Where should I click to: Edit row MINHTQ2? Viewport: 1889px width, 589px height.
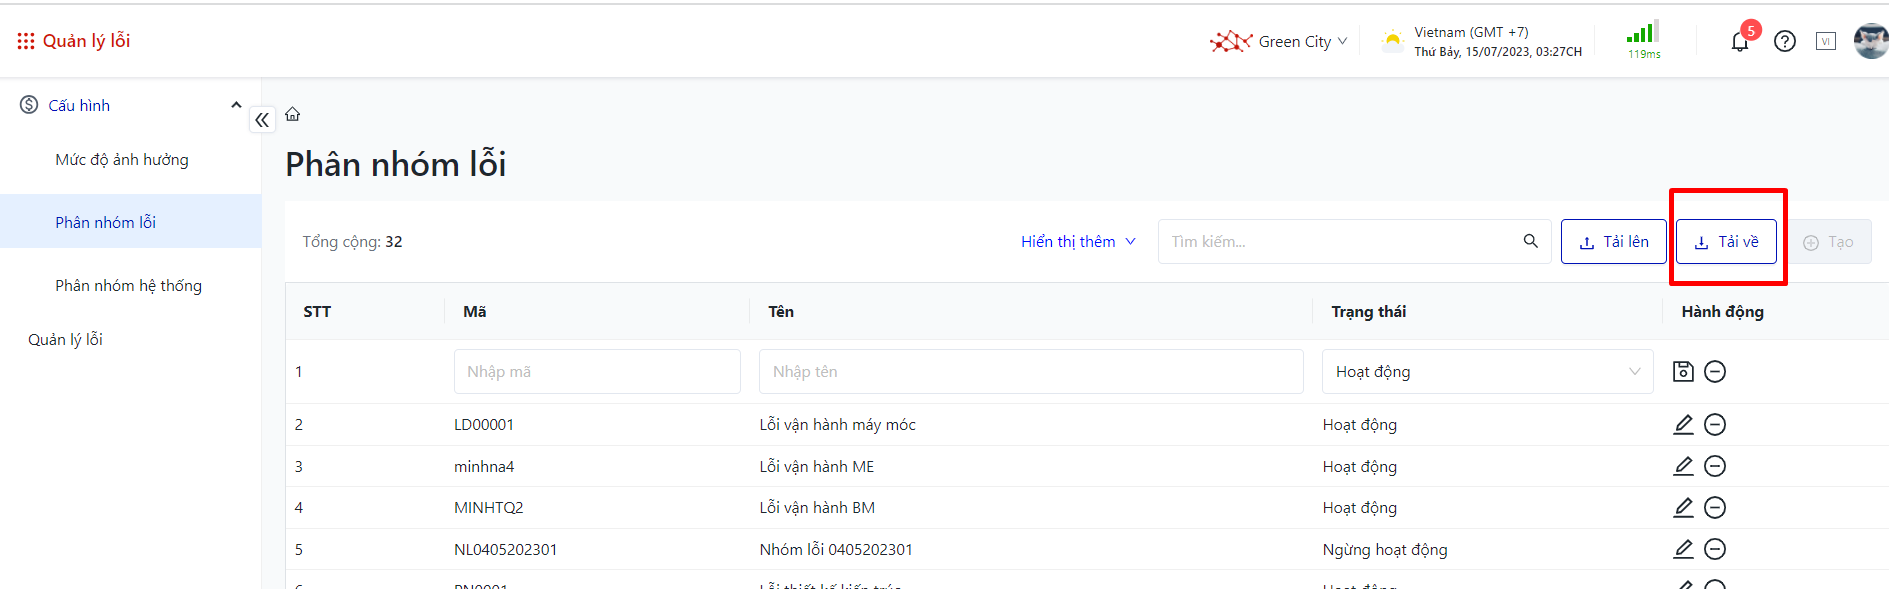1683,508
